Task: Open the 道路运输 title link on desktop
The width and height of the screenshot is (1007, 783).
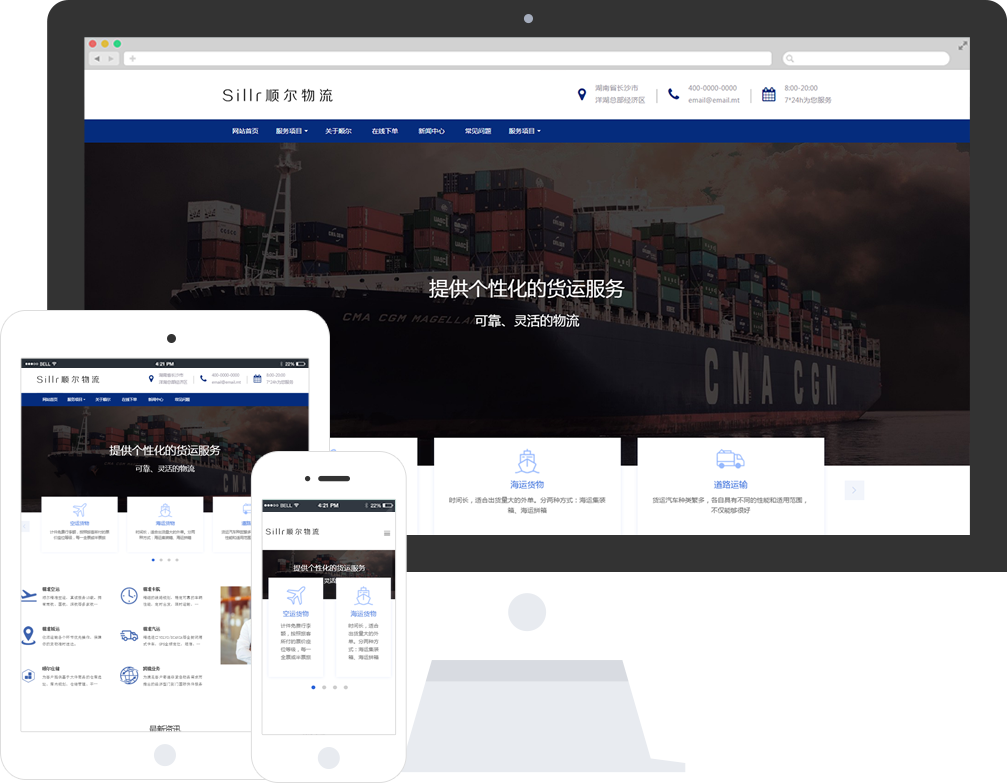Action: (x=730, y=485)
